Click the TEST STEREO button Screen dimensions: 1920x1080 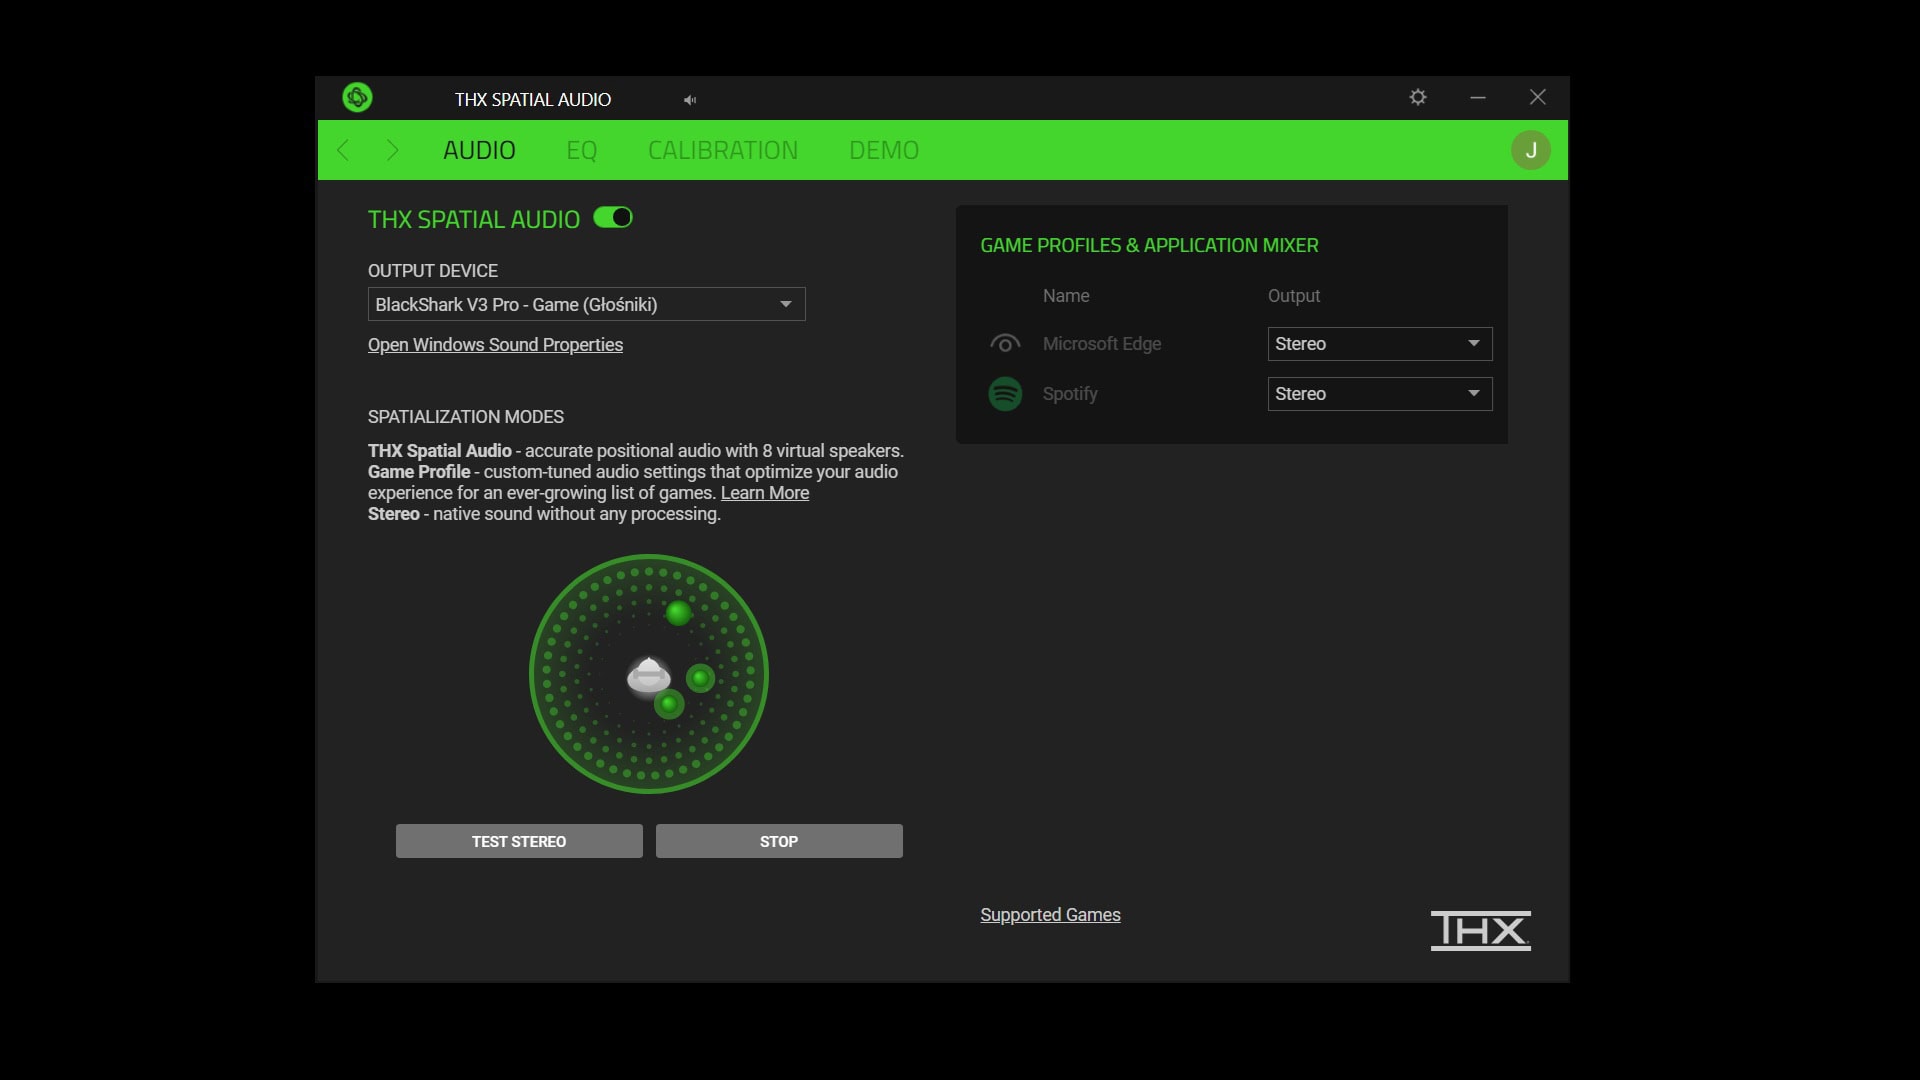(519, 841)
